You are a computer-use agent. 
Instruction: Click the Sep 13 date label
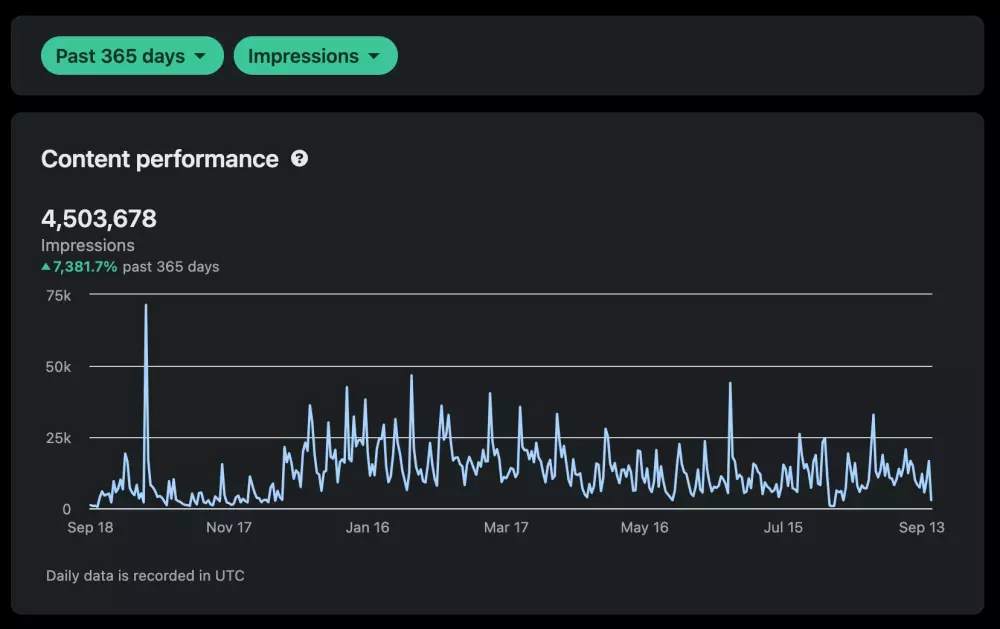(x=920, y=528)
